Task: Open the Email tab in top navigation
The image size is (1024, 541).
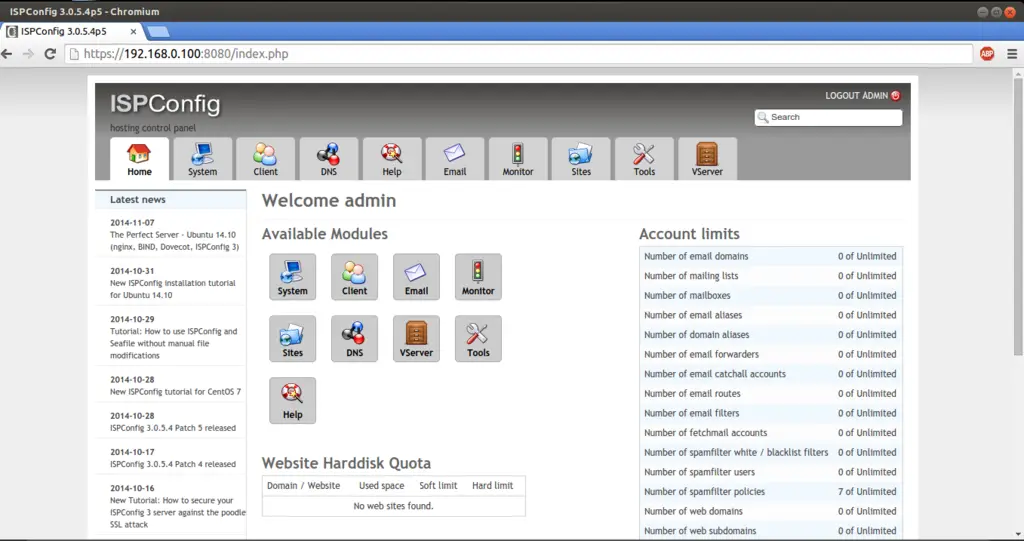Action: point(455,159)
